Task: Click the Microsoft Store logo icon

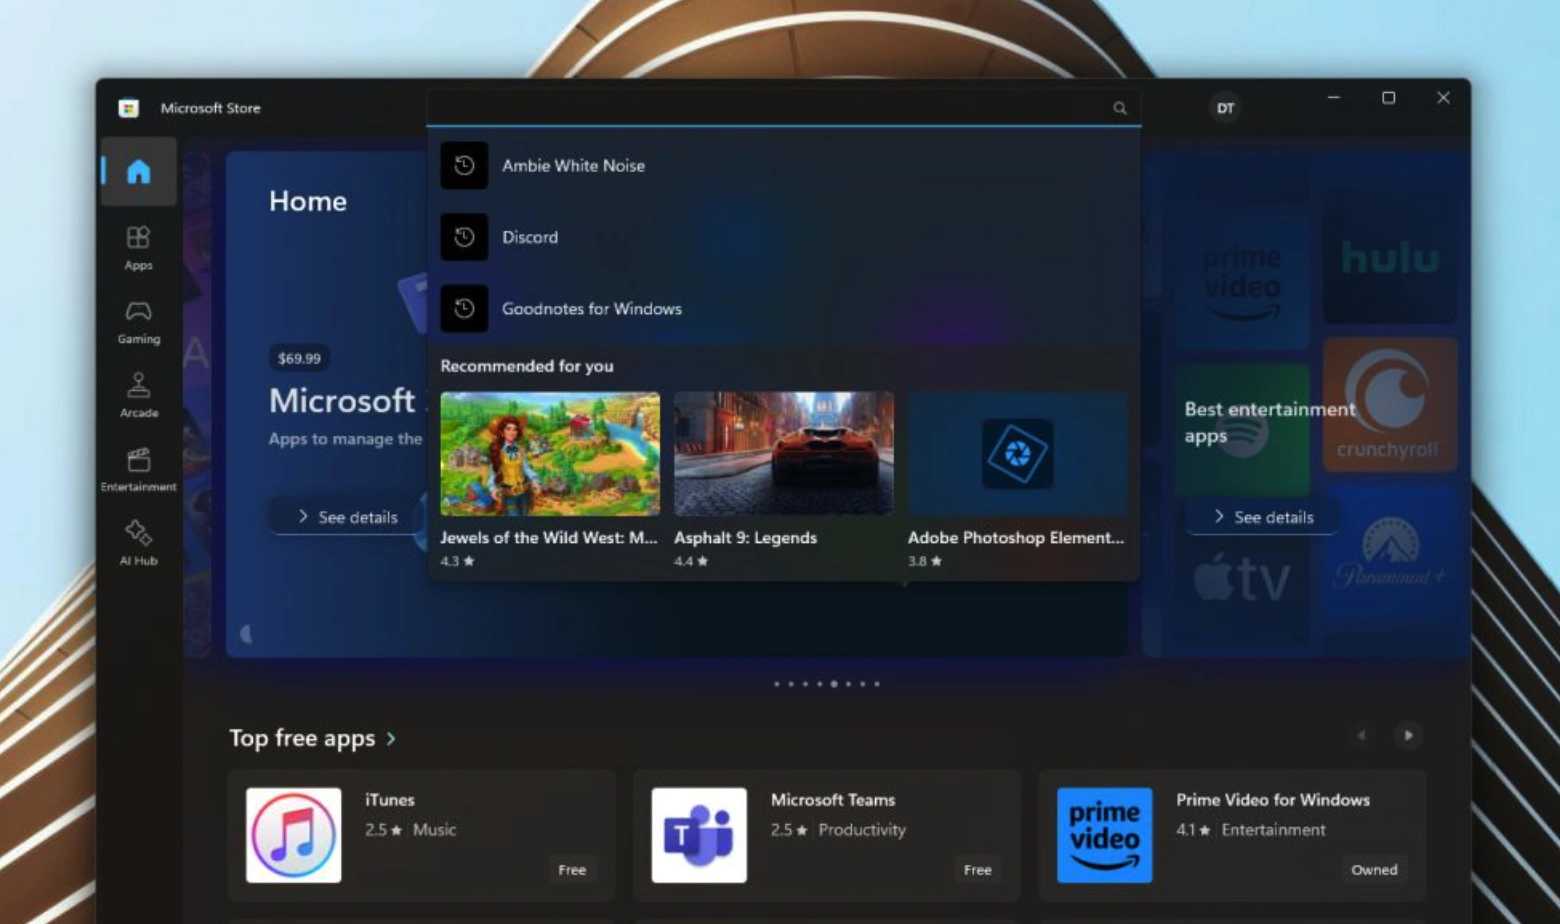Action: (x=128, y=108)
